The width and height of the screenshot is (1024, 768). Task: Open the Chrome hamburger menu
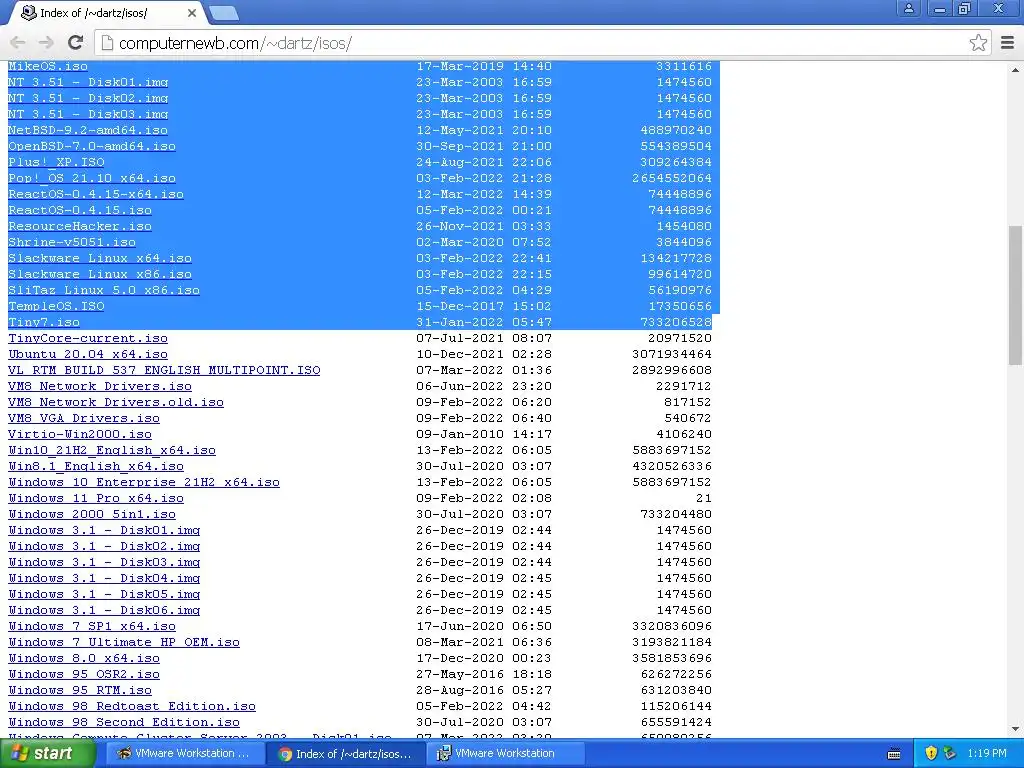coord(1007,43)
